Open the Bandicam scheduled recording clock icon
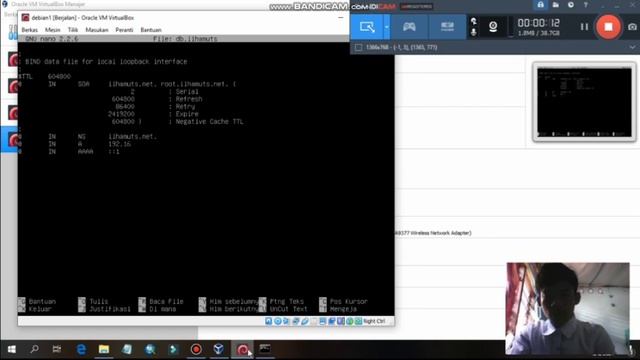The height and width of the screenshot is (360, 640). pos(571,5)
